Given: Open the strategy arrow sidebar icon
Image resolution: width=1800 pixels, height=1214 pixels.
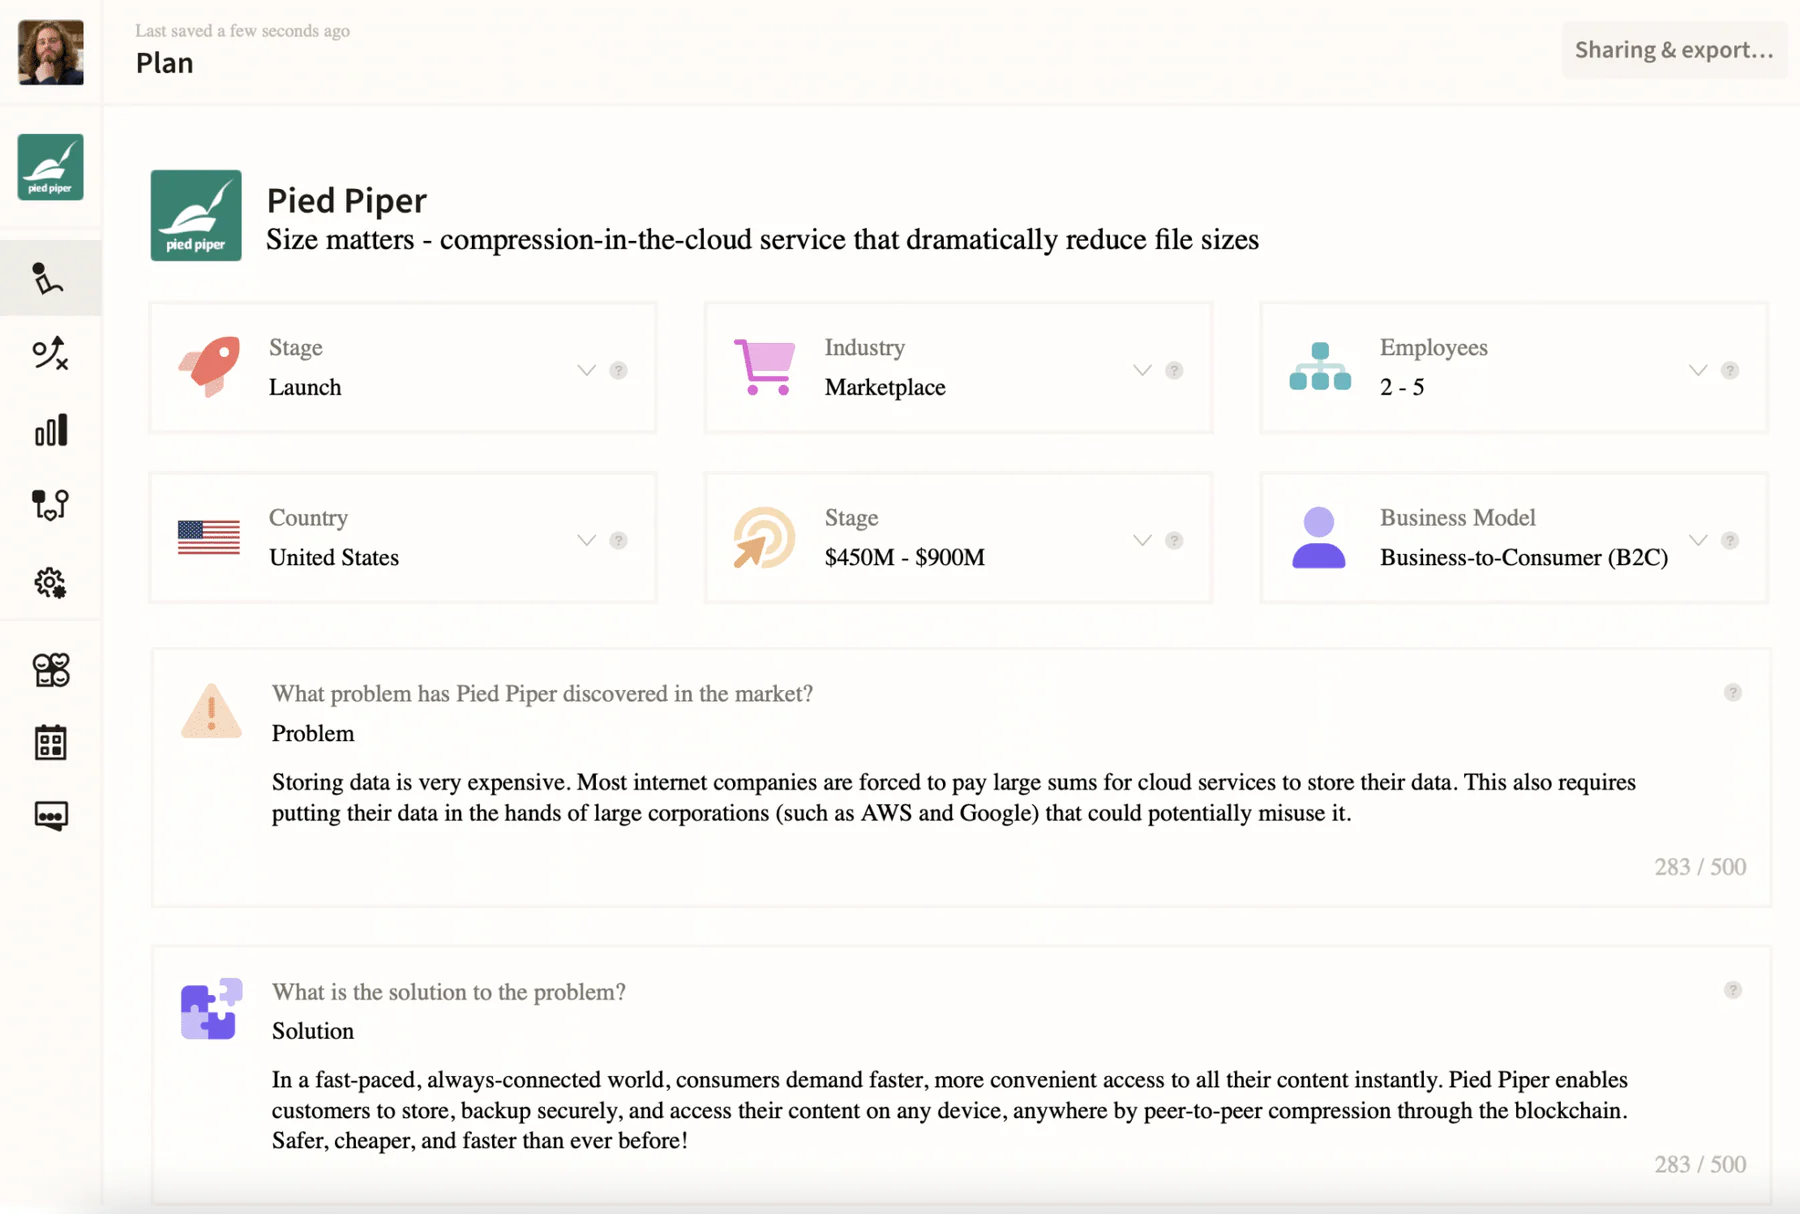Looking at the screenshot, I should (x=50, y=353).
